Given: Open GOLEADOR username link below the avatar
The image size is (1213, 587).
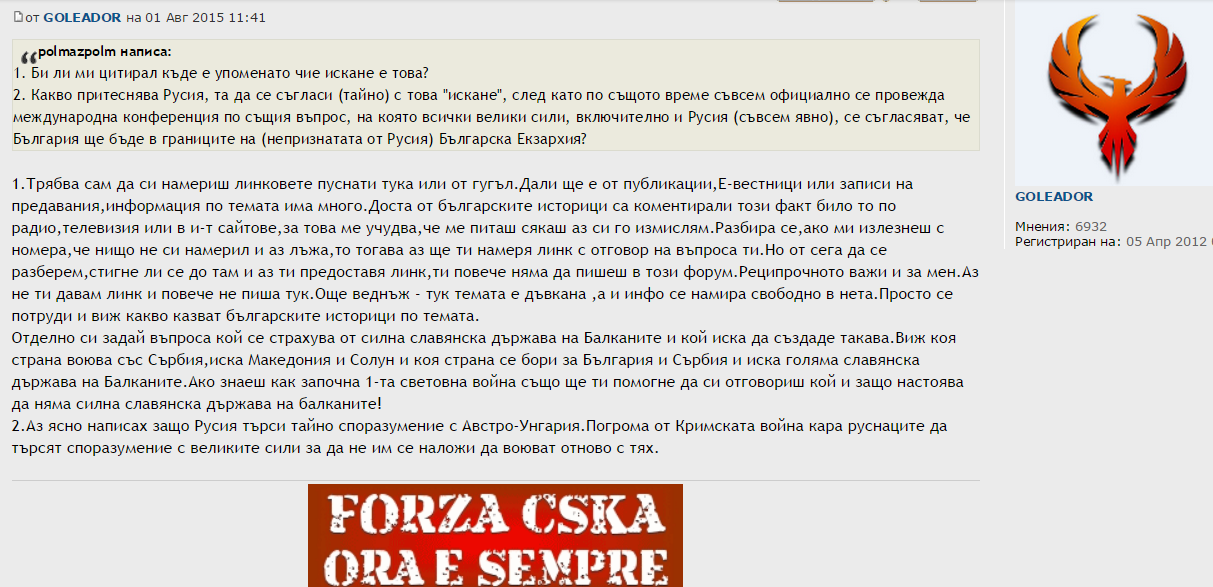Looking at the screenshot, I should tap(1053, 196).
